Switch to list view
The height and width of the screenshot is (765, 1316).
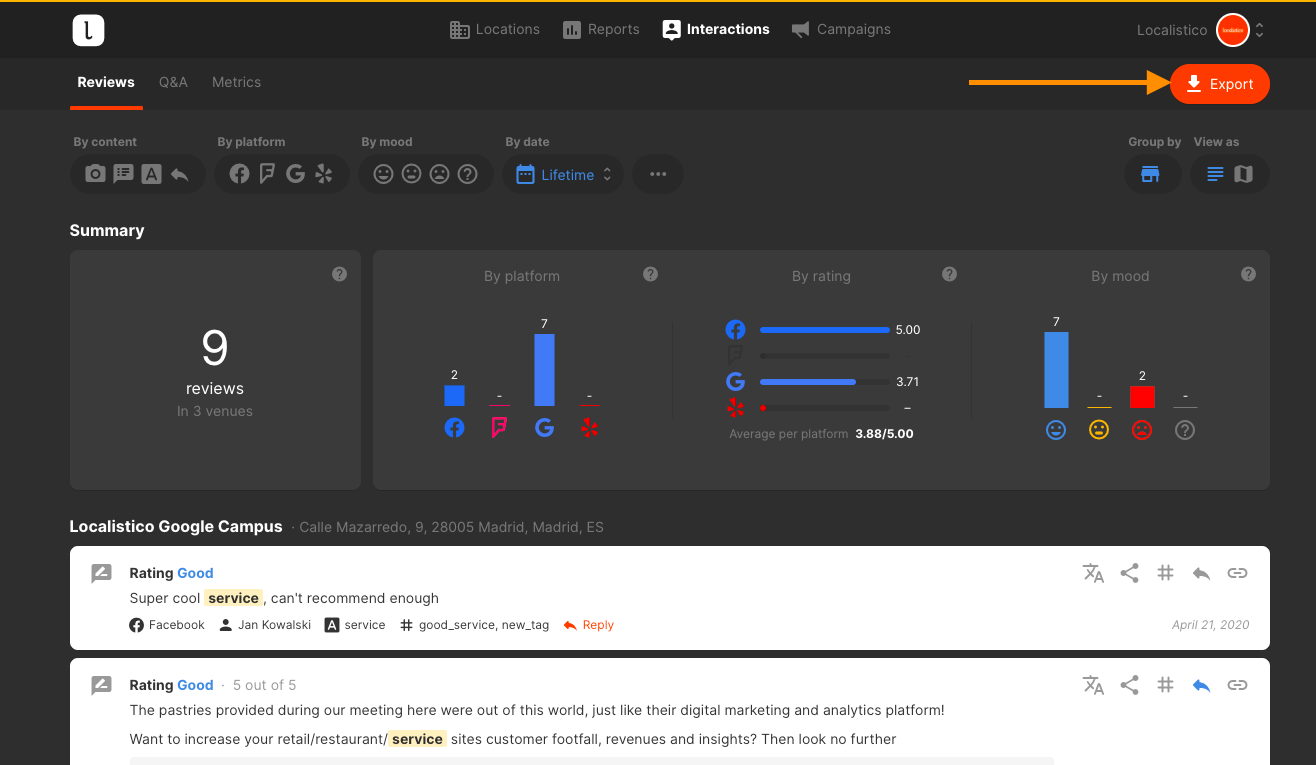coord(1215,174)
